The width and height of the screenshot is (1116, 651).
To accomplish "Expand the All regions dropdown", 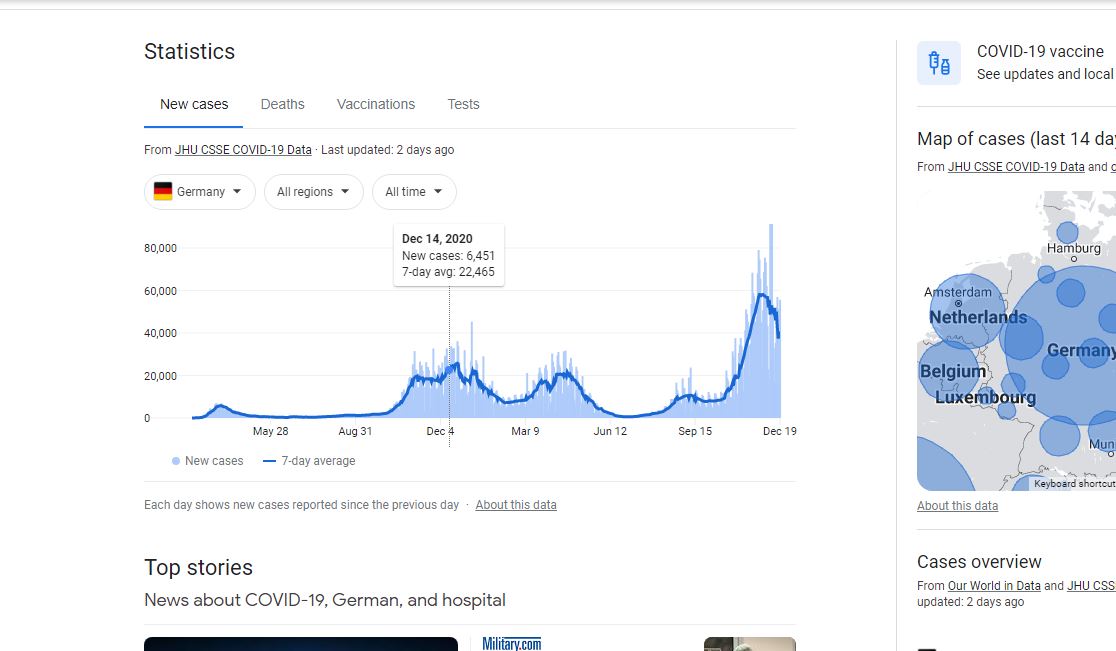I will click(313, 192).
